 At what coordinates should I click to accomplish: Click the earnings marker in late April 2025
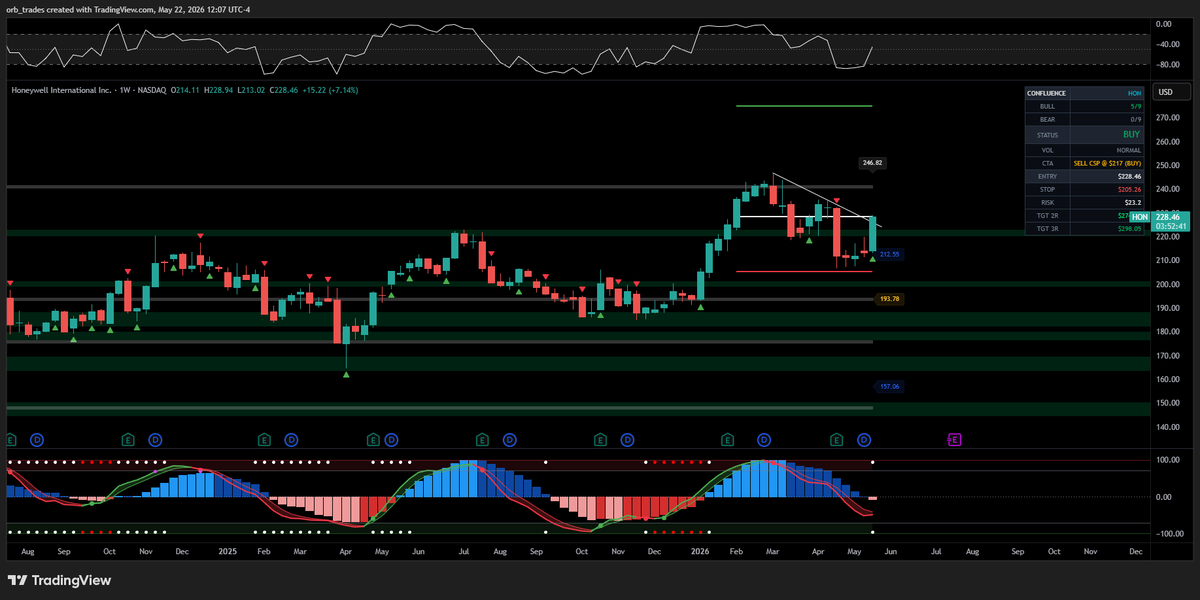(x=373, y=439)
